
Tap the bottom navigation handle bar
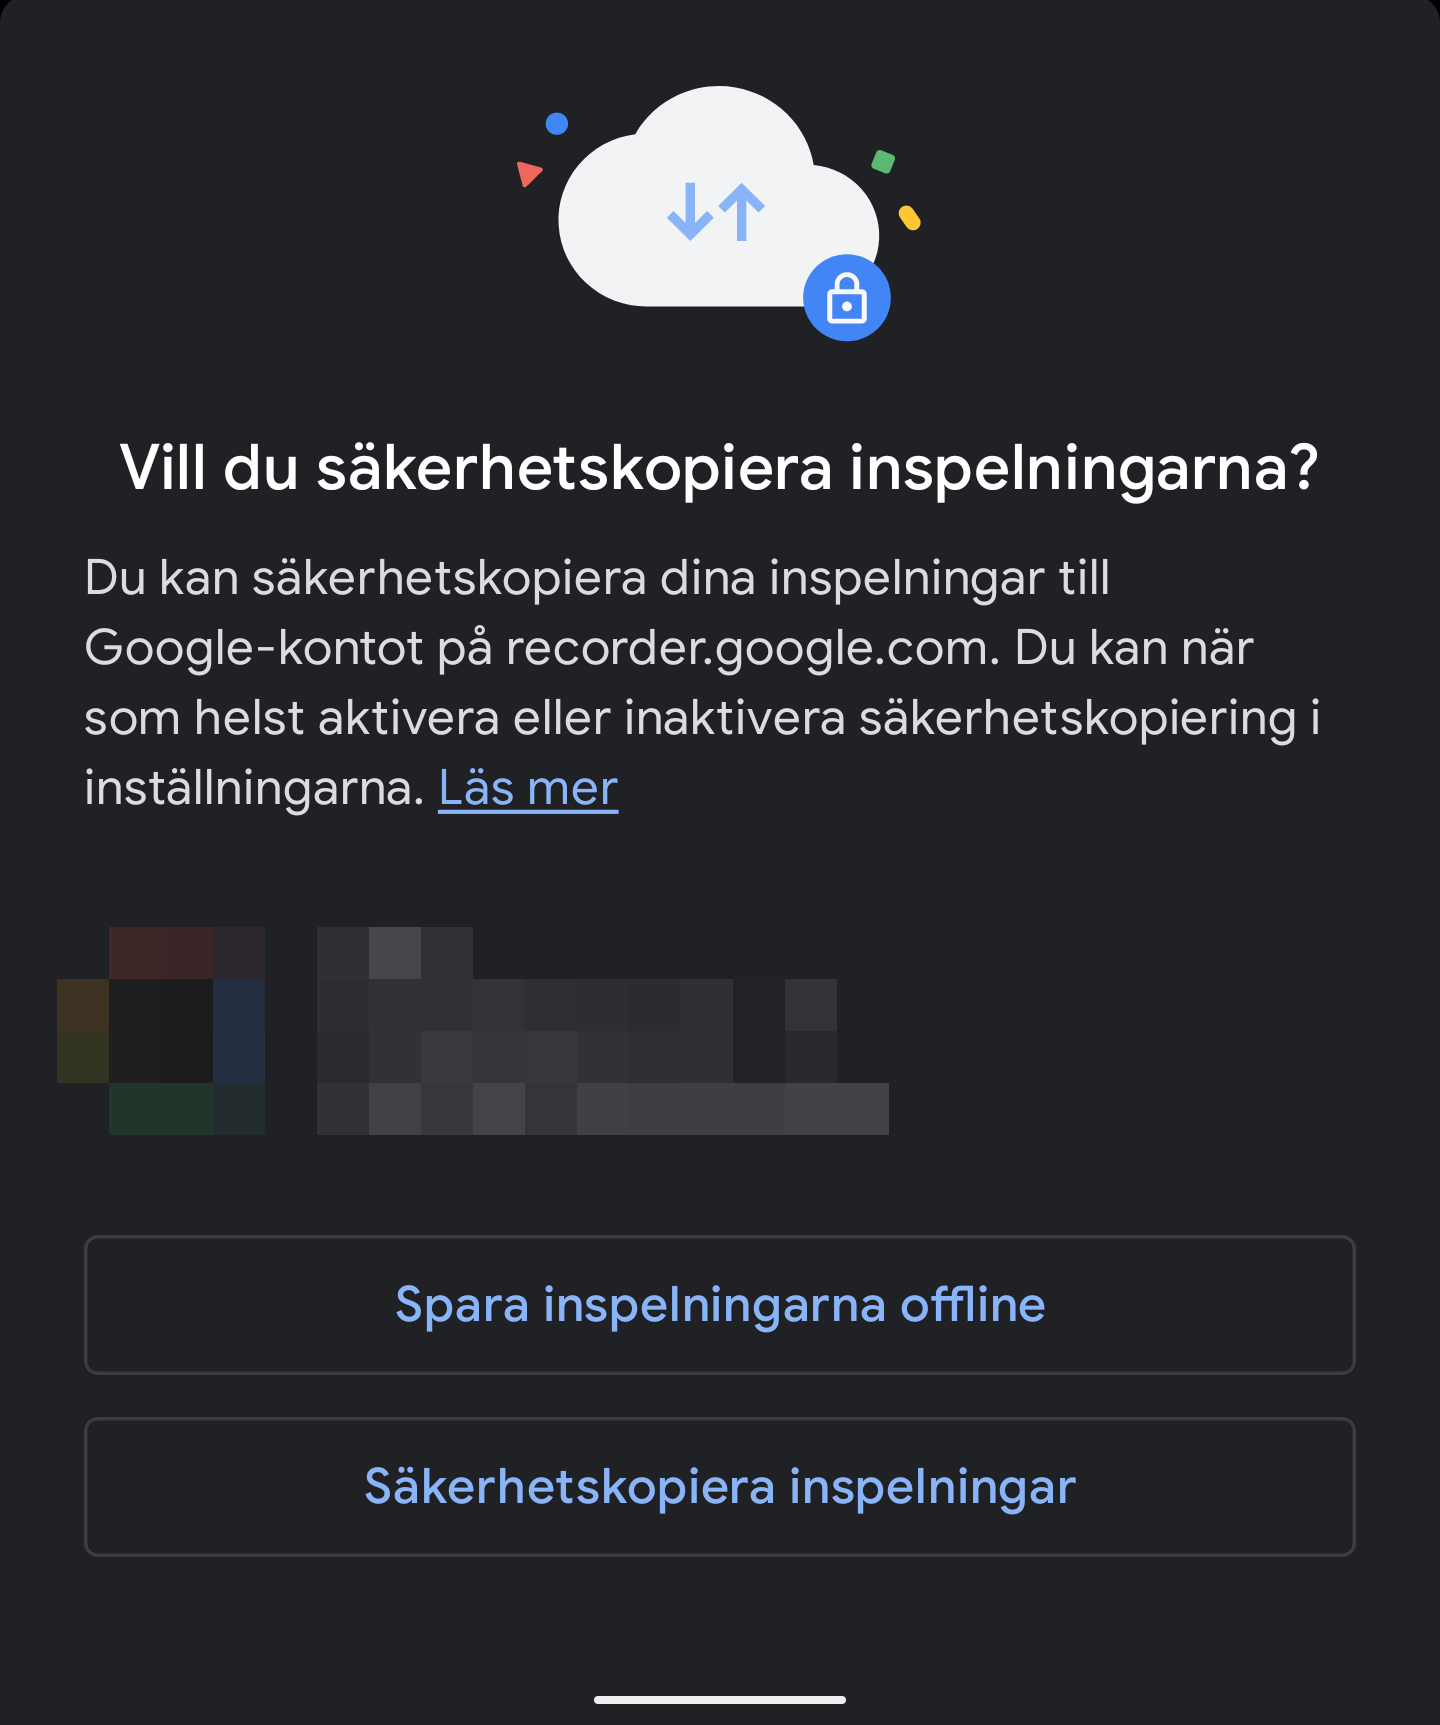tap(720, 1699)
